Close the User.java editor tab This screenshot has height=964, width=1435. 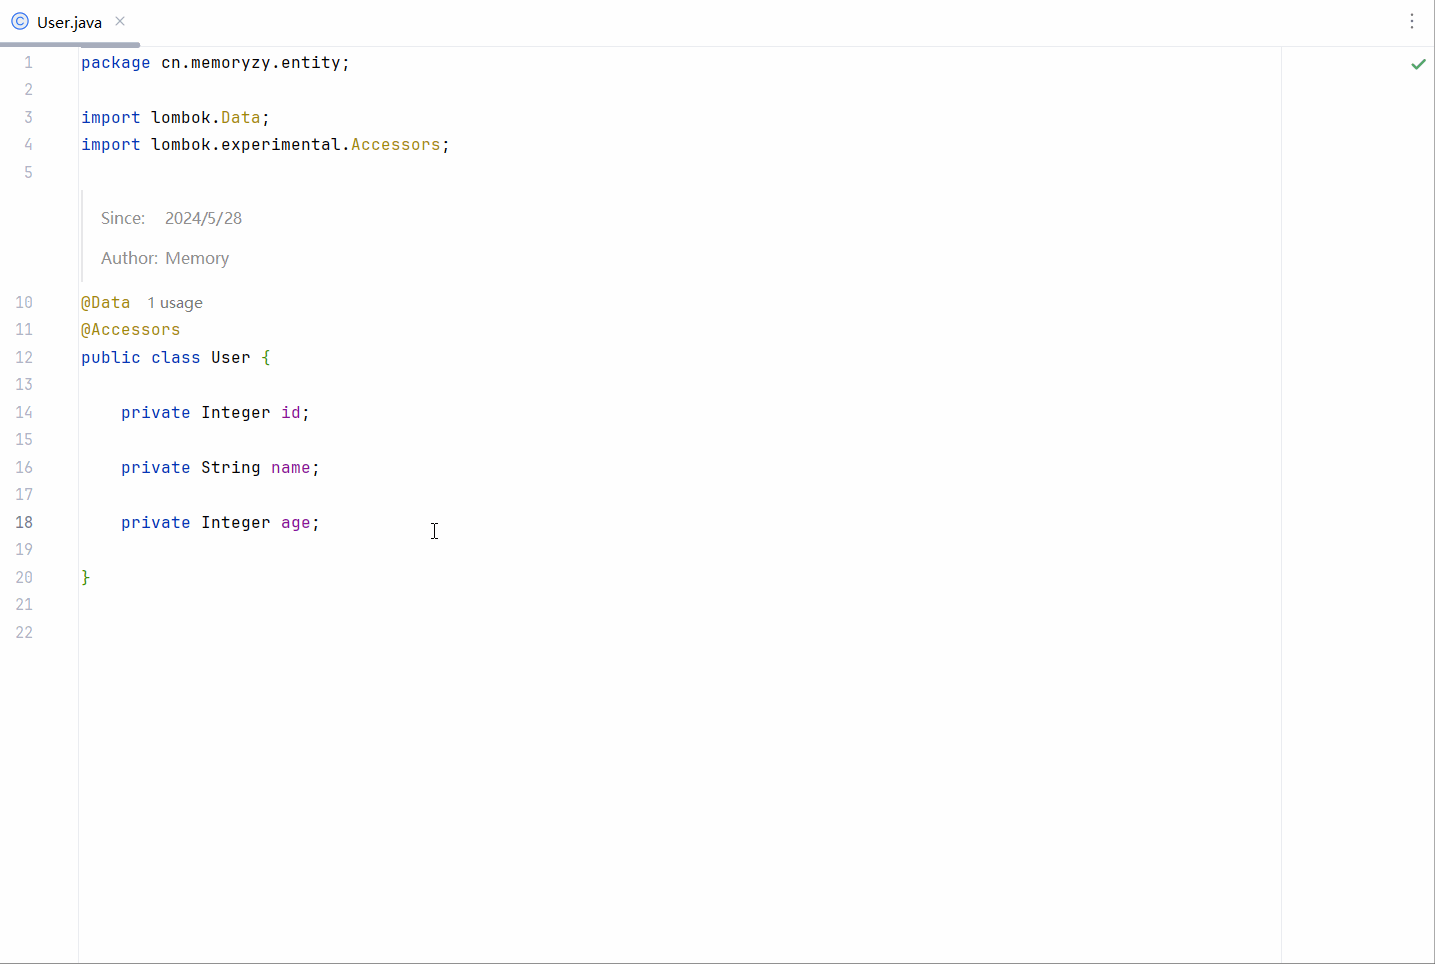(x=120, y=21)
